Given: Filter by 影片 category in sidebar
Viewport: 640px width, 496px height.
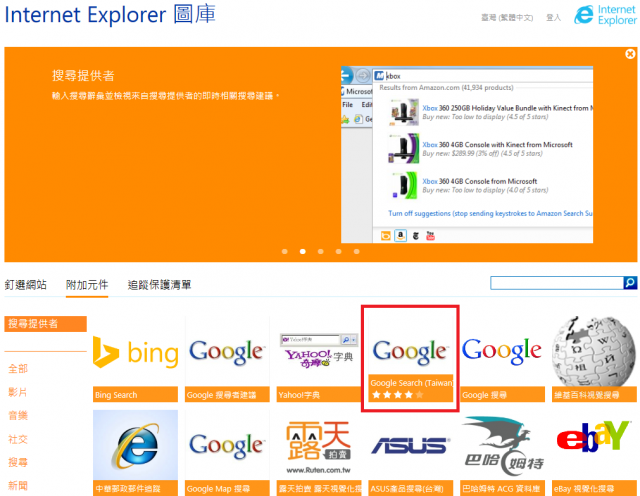Looking at the screenshot, I should coord(18,392).
